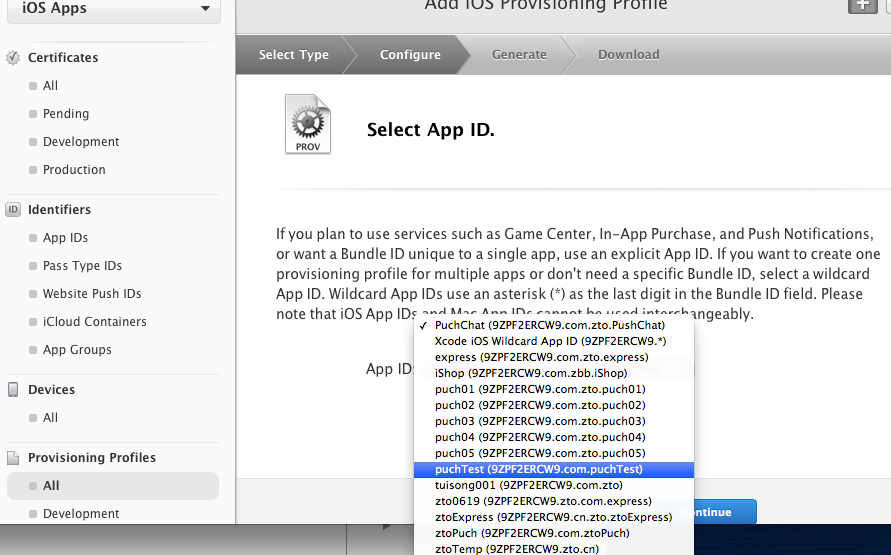Open All under Devices

click(50, 418)
